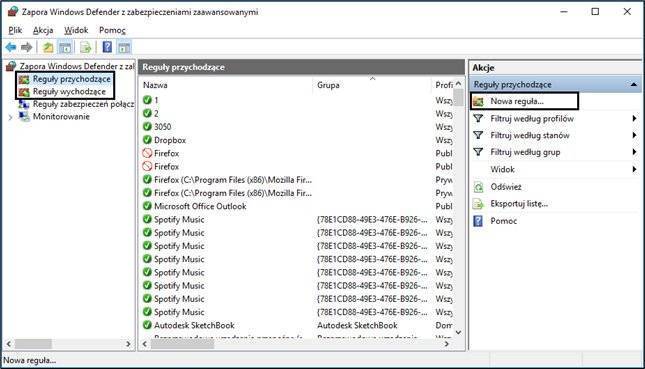645x369 pixels.
Task: Click the rules list horizontal scrollbar right arrow
Action: (x=447, y=344)
